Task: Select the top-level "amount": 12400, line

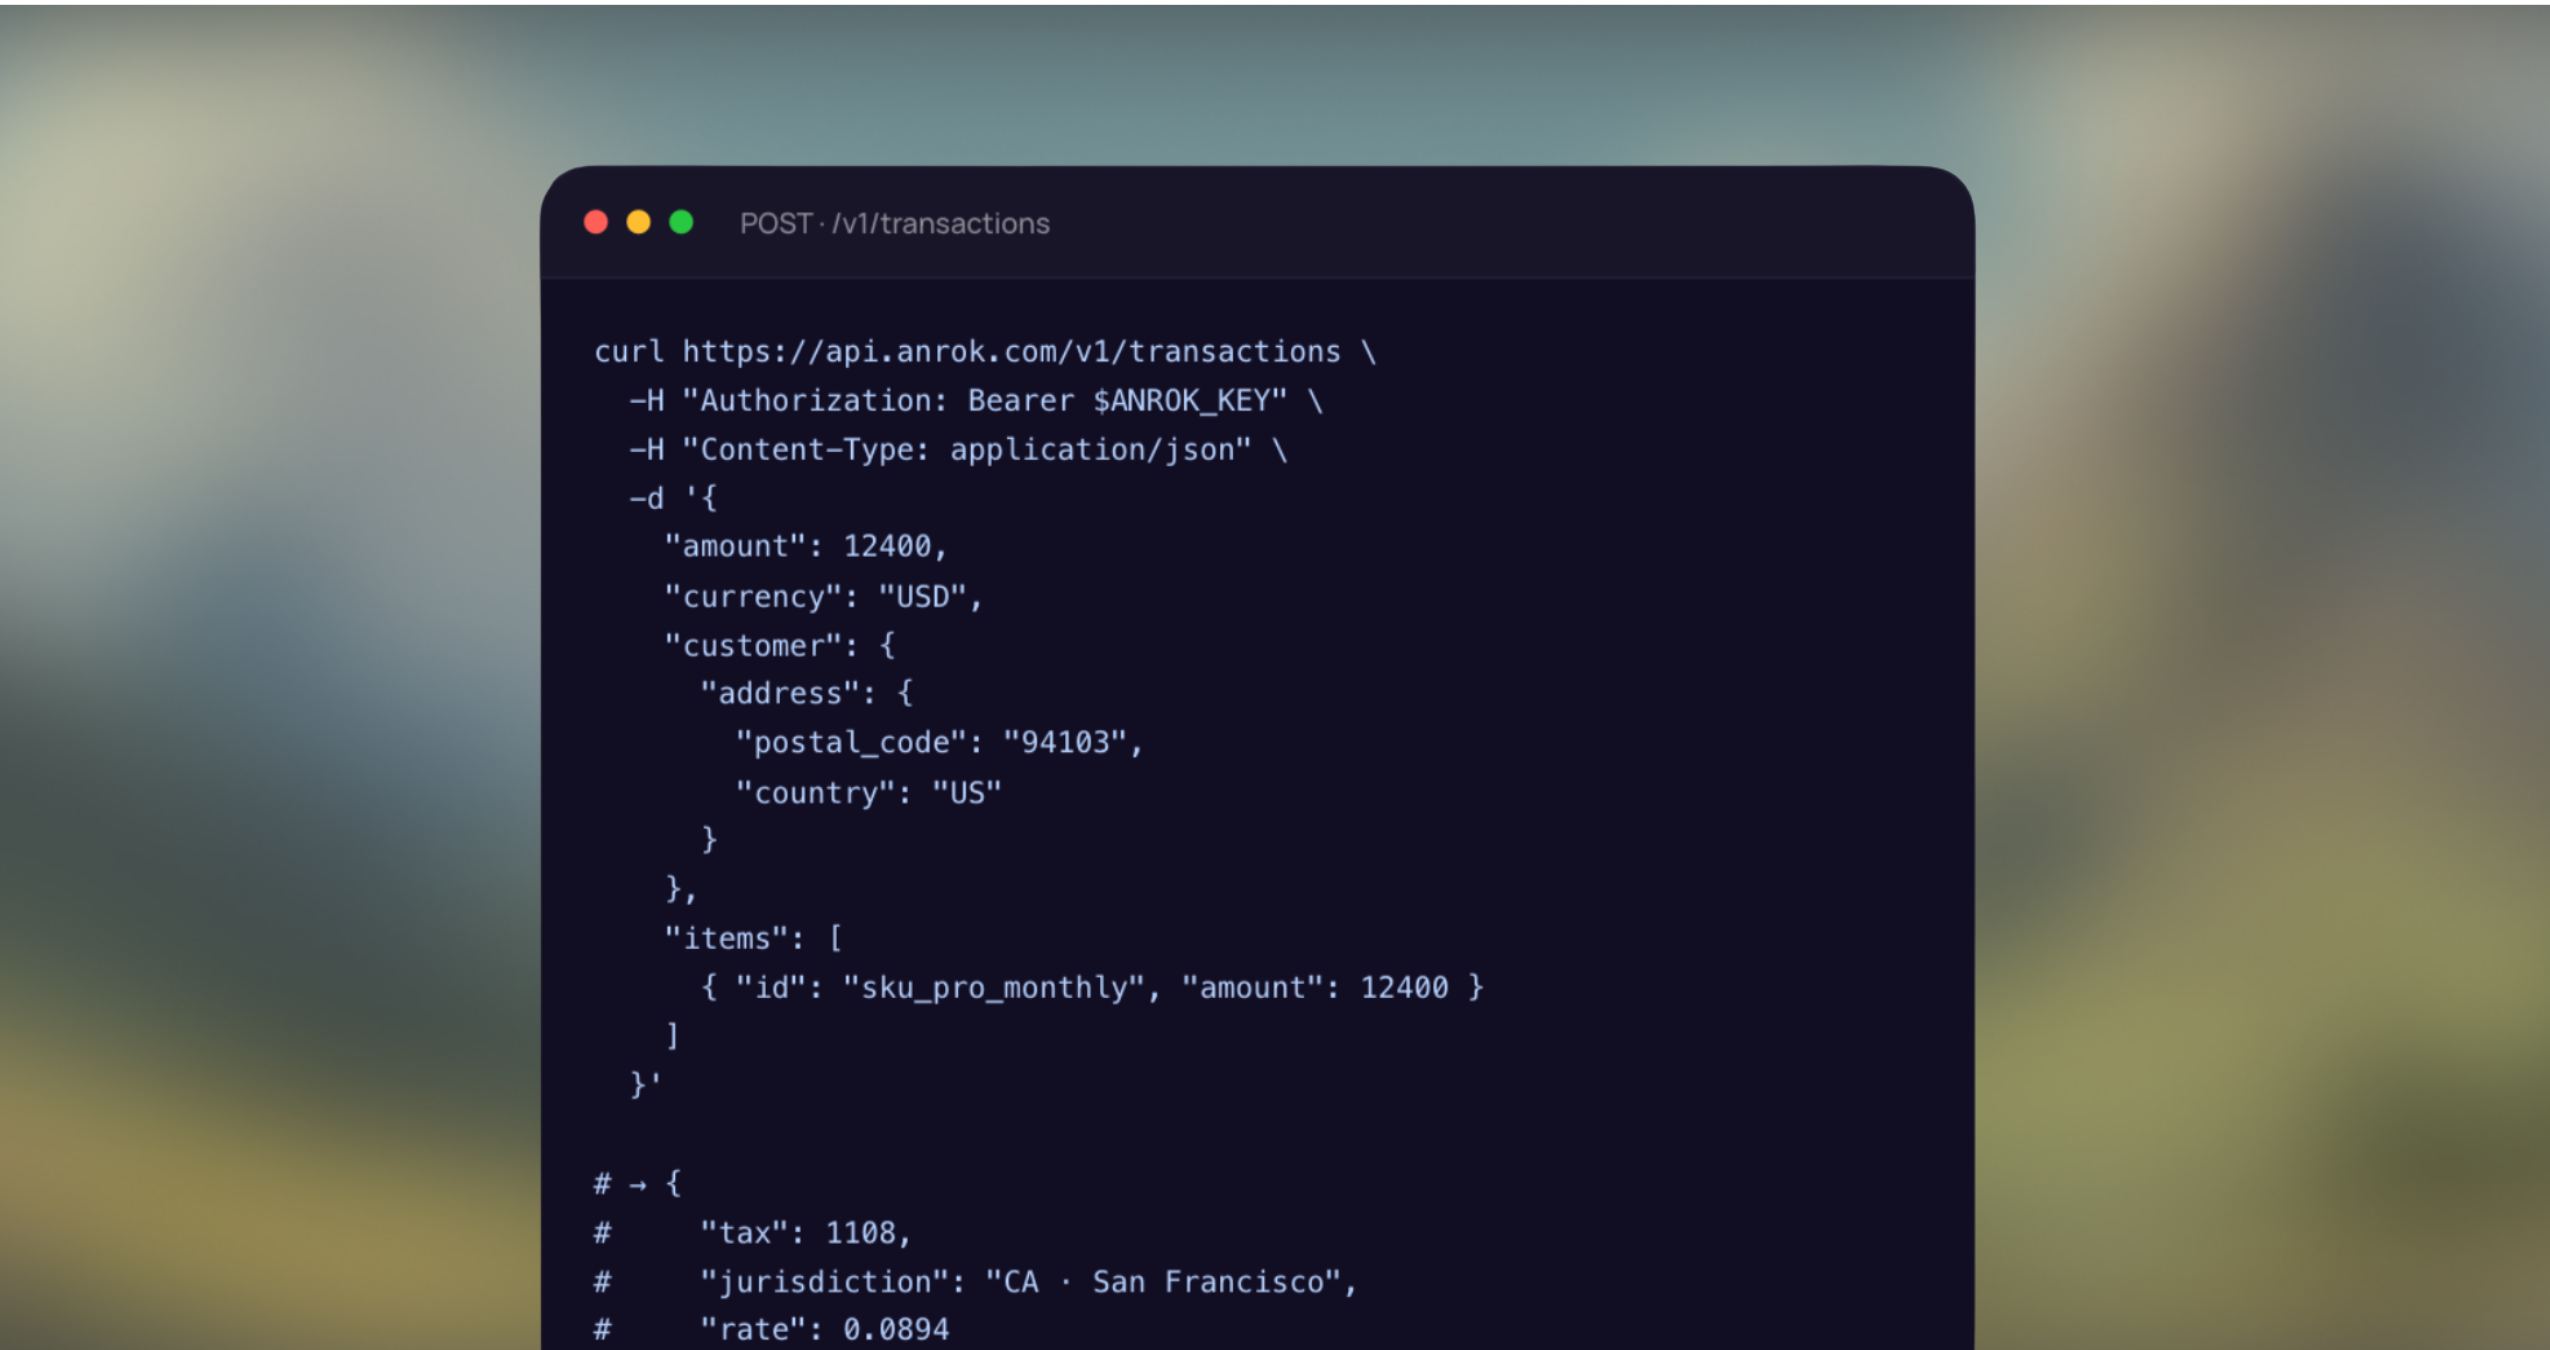Action: (x=806, y=546)
